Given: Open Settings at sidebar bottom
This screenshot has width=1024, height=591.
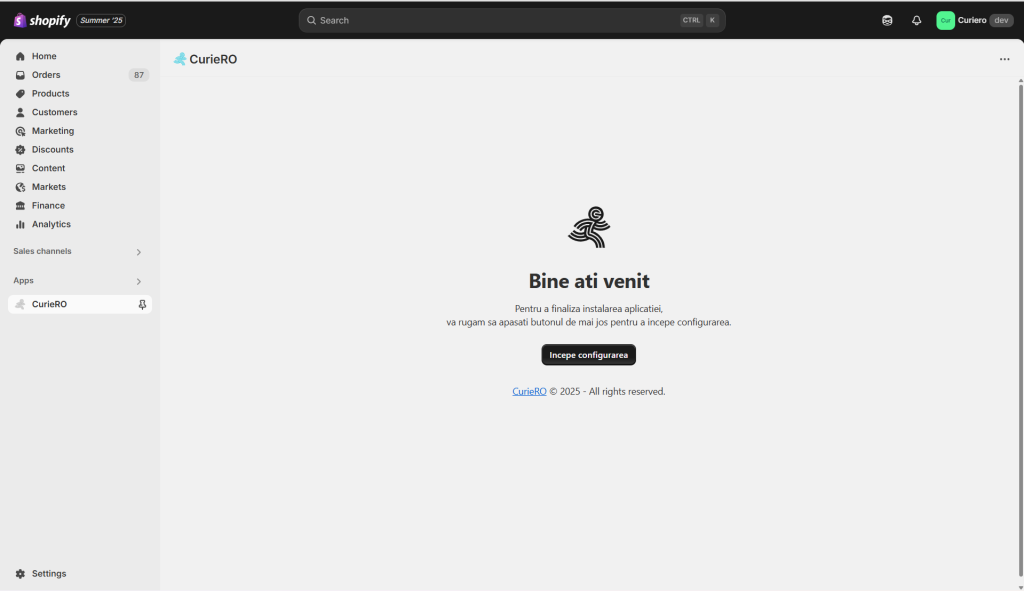Looking at the screenshot, I should click(80, 573).
